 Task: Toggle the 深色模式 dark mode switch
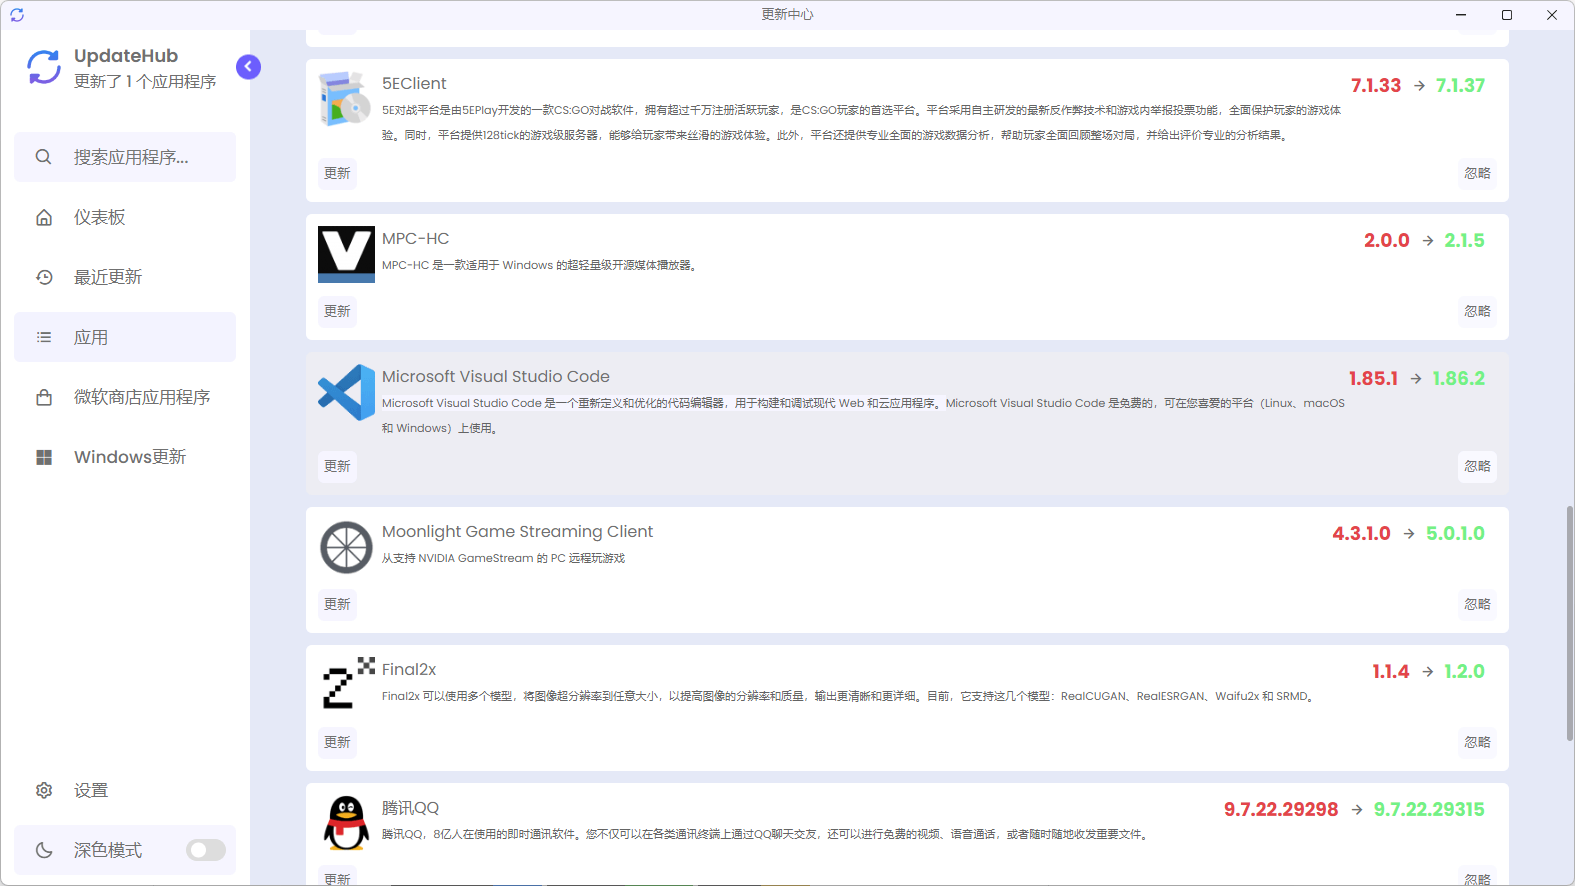coord(206,850)
